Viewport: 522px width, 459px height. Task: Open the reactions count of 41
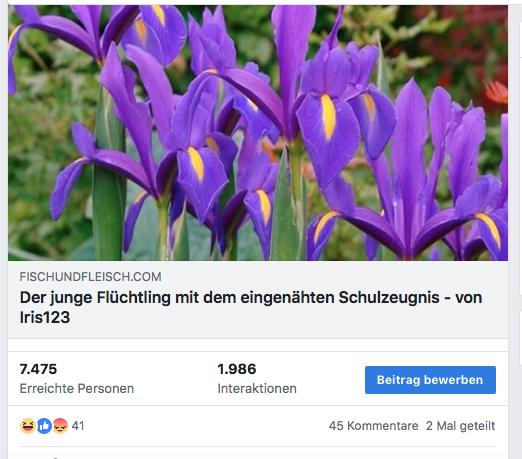(x=78, y=426)
